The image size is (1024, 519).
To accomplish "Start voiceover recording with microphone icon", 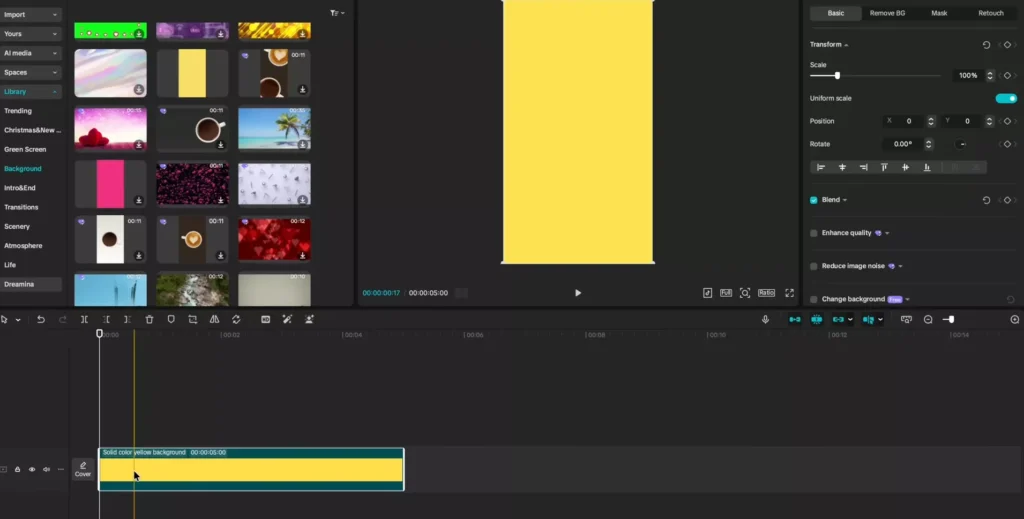I will (765, 319).
